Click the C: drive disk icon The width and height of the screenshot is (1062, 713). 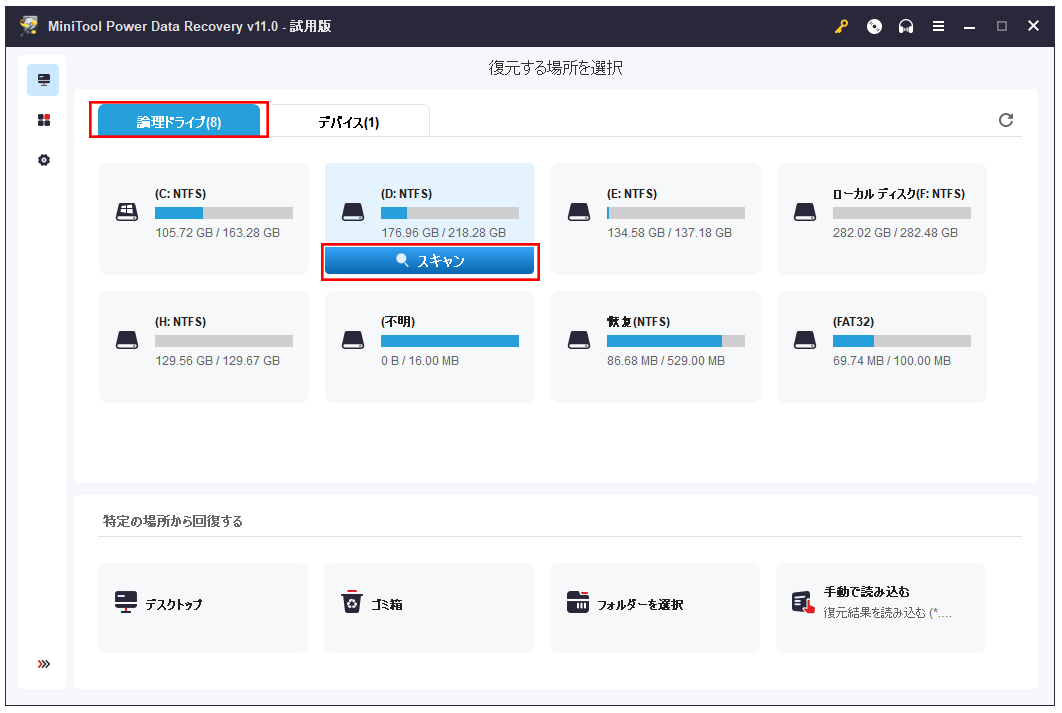pyautogui.click(x=127, y=211)
